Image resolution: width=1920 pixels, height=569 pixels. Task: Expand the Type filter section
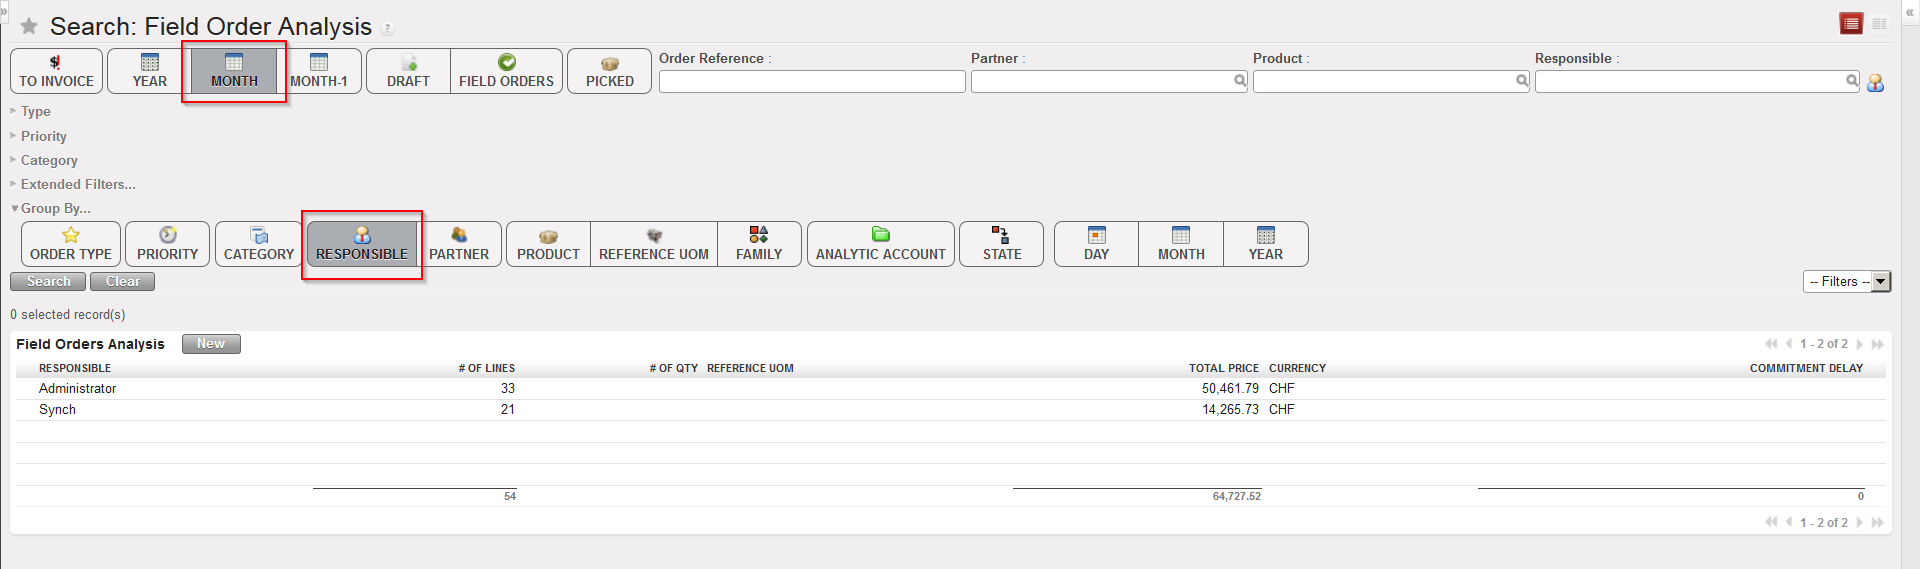click(x=30, y=111)
